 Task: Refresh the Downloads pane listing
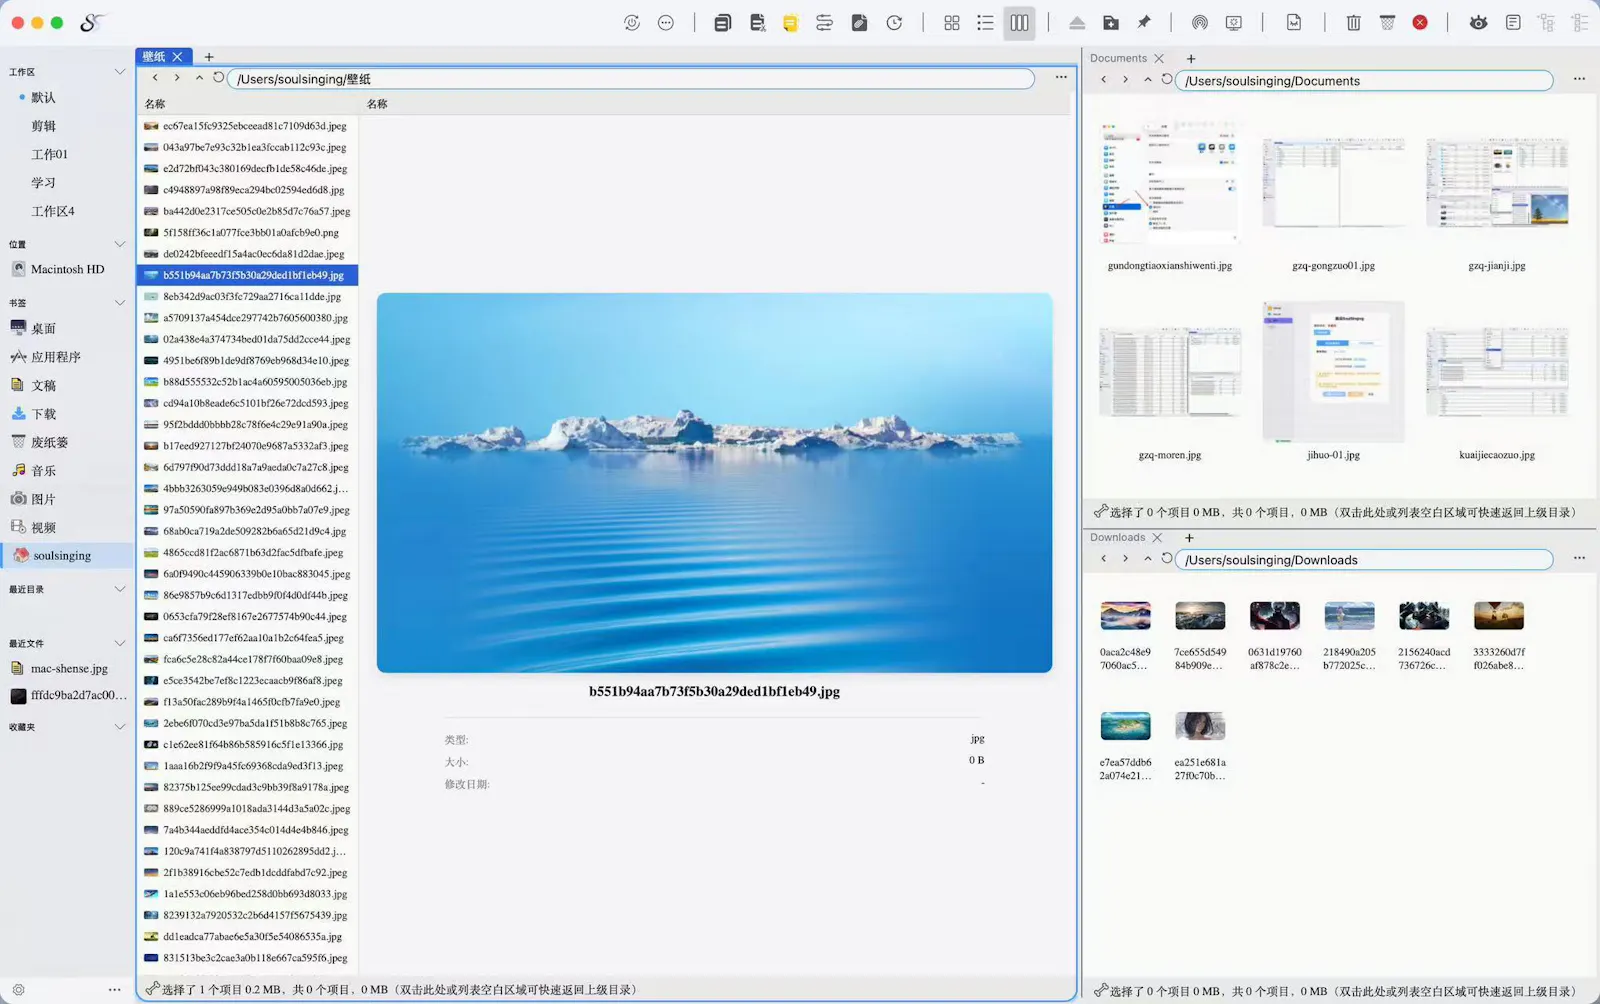click(x=1167, y=559)
